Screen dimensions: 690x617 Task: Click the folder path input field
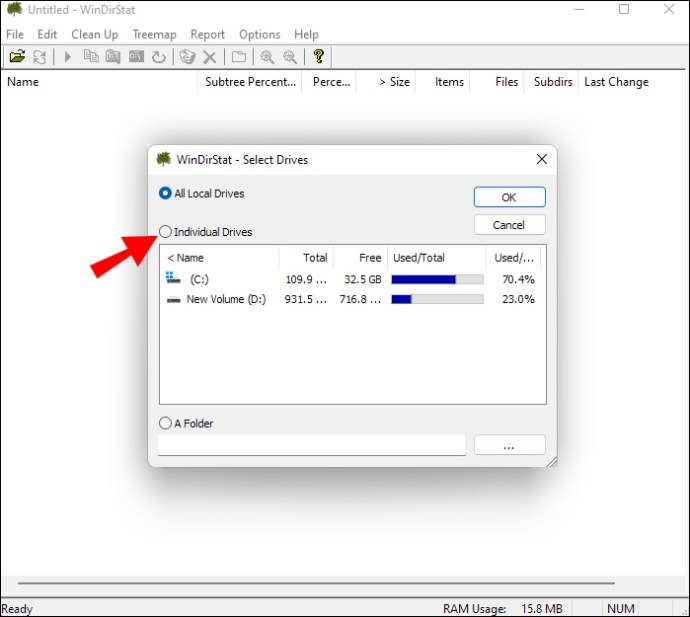pos(312,445)
